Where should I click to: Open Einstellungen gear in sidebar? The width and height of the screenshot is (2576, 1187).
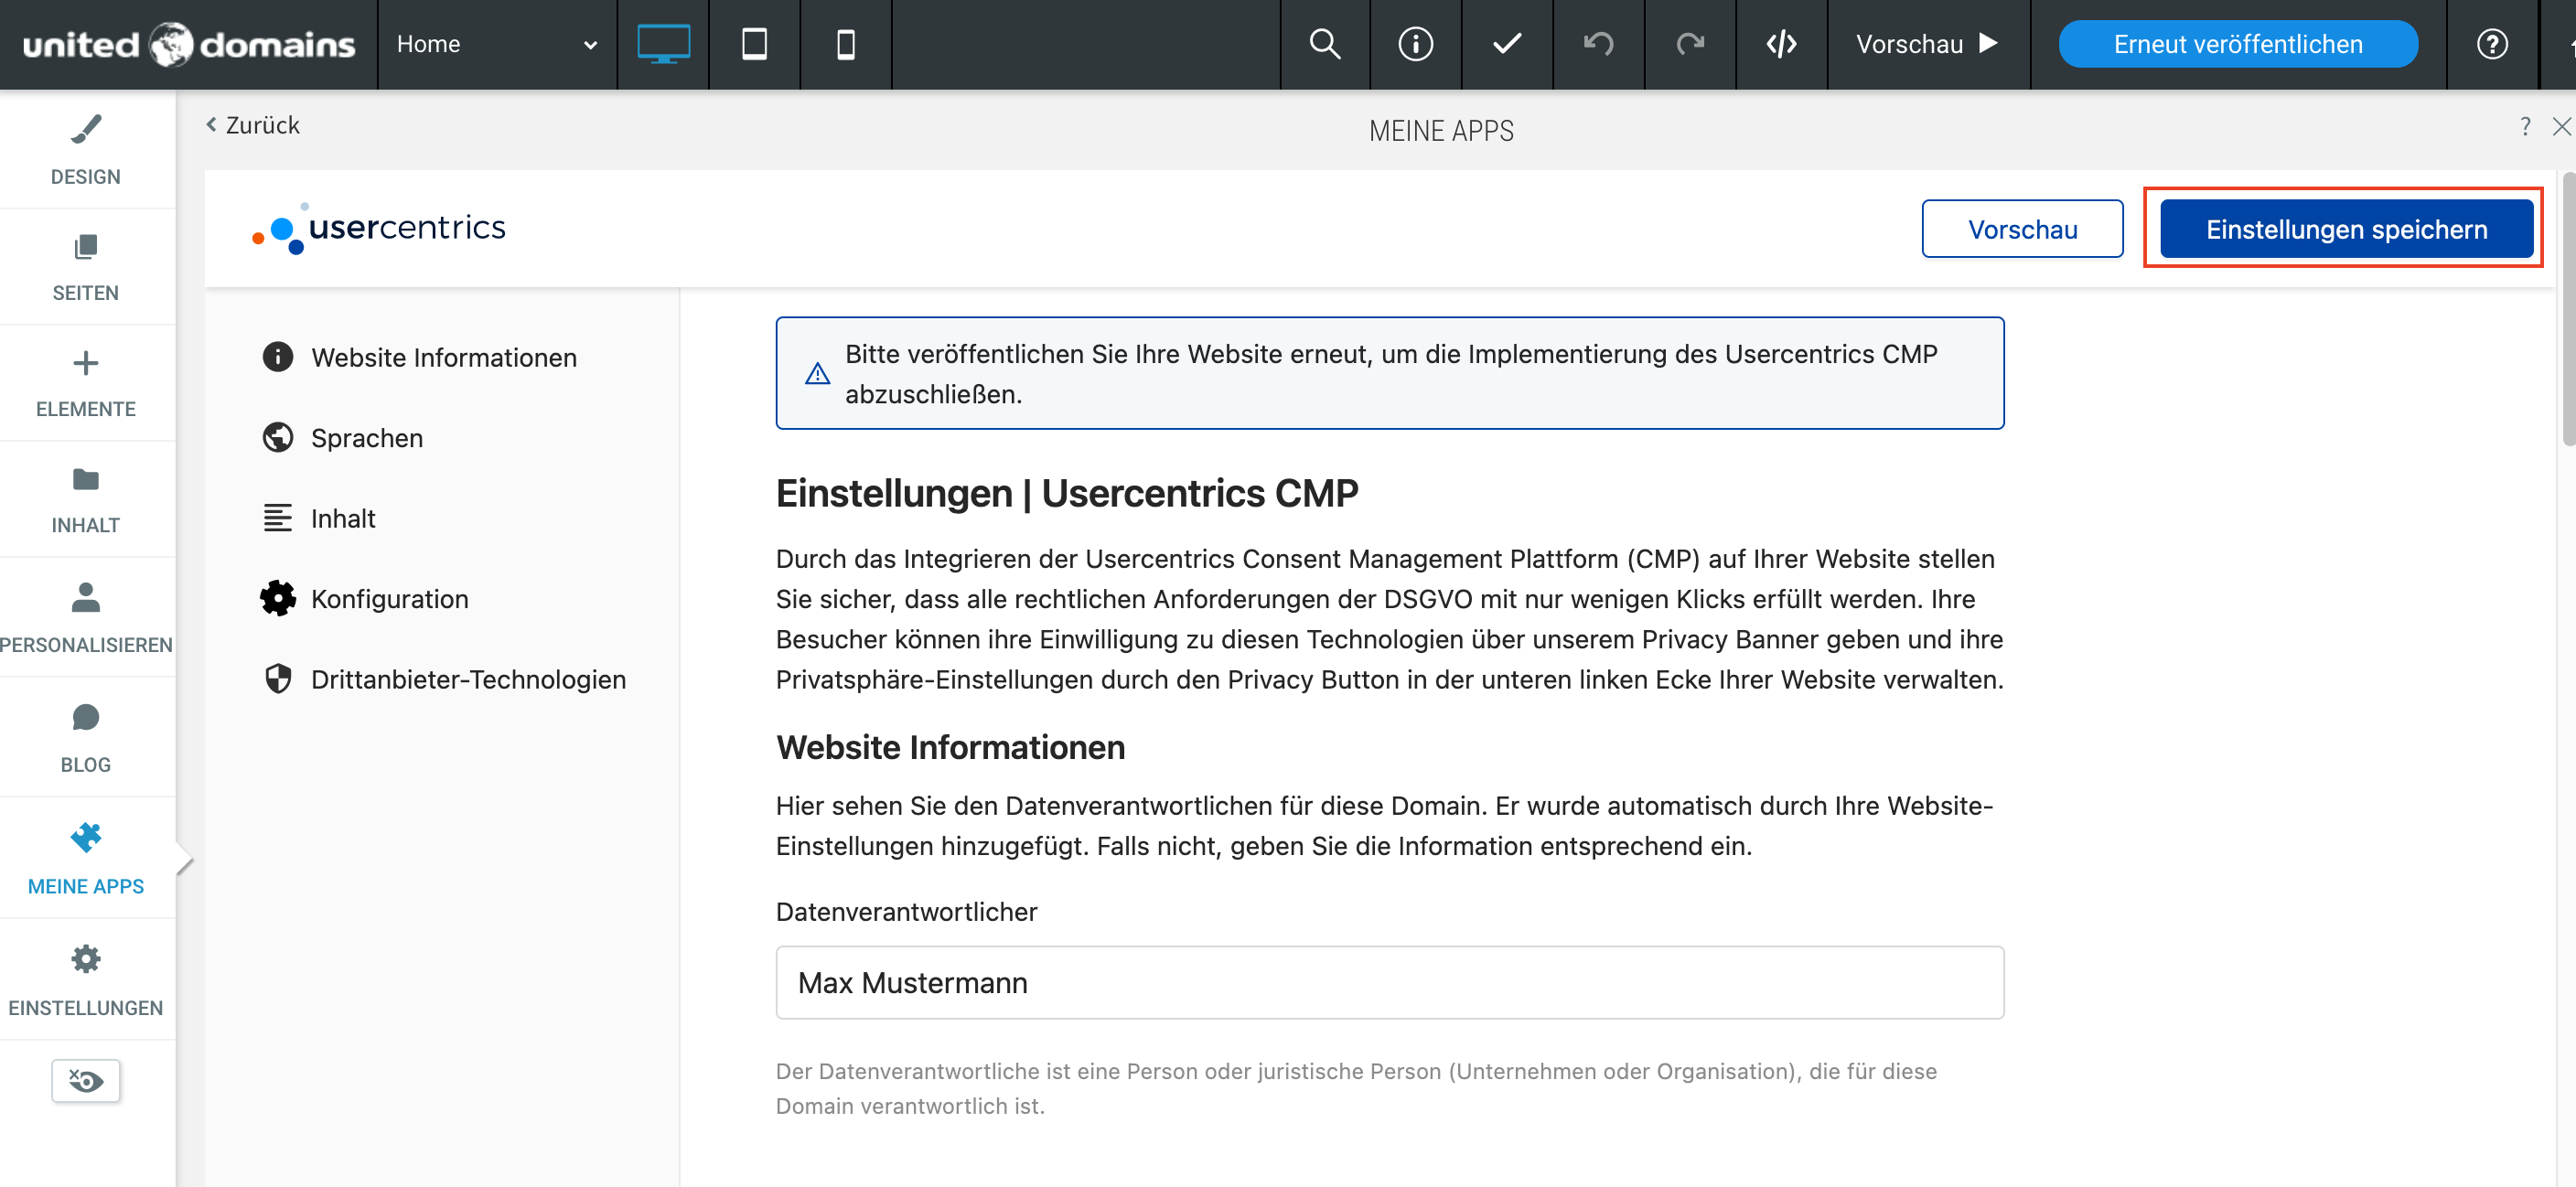[86, 979]
